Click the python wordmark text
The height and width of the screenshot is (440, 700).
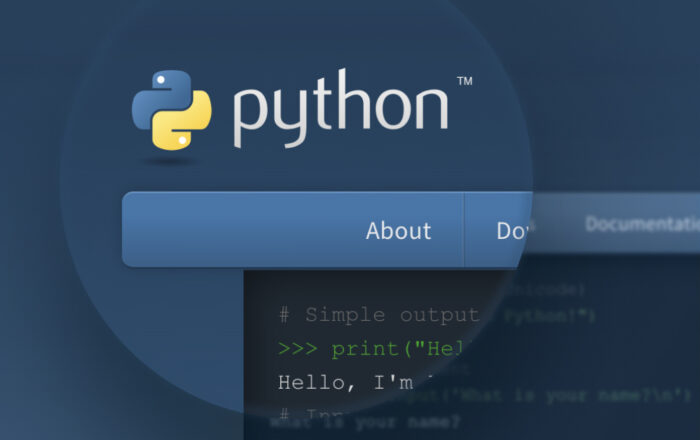[341, 108]
